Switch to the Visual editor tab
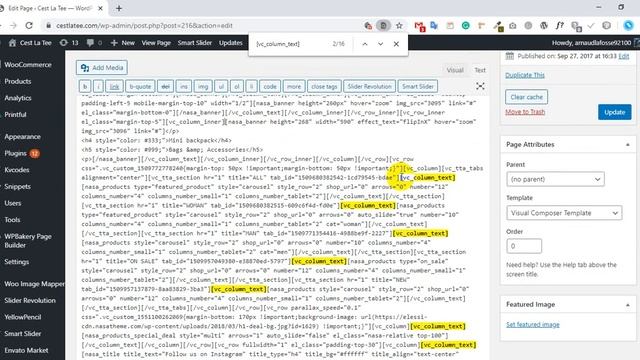Image resolution: width=640 pixels, height=360 pixels. tap(455, 70)
